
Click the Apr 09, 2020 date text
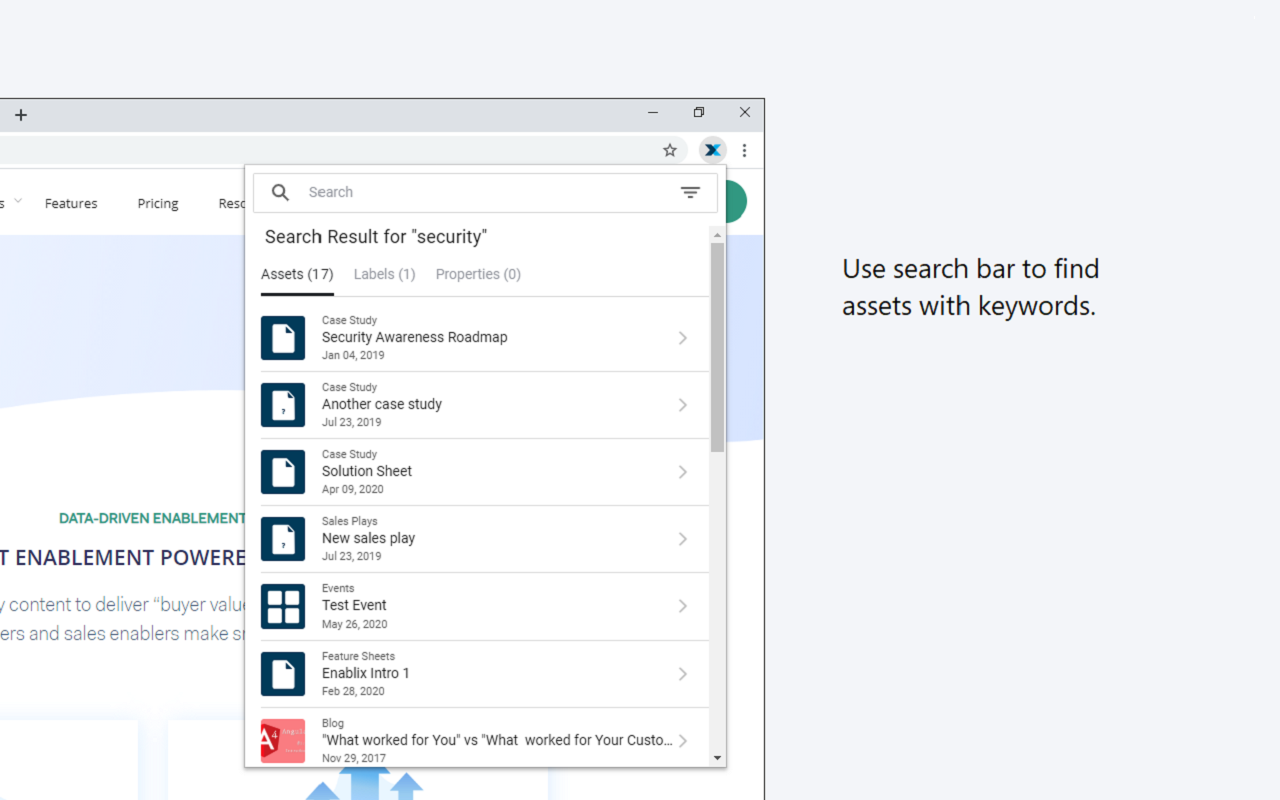pos(353,489)
